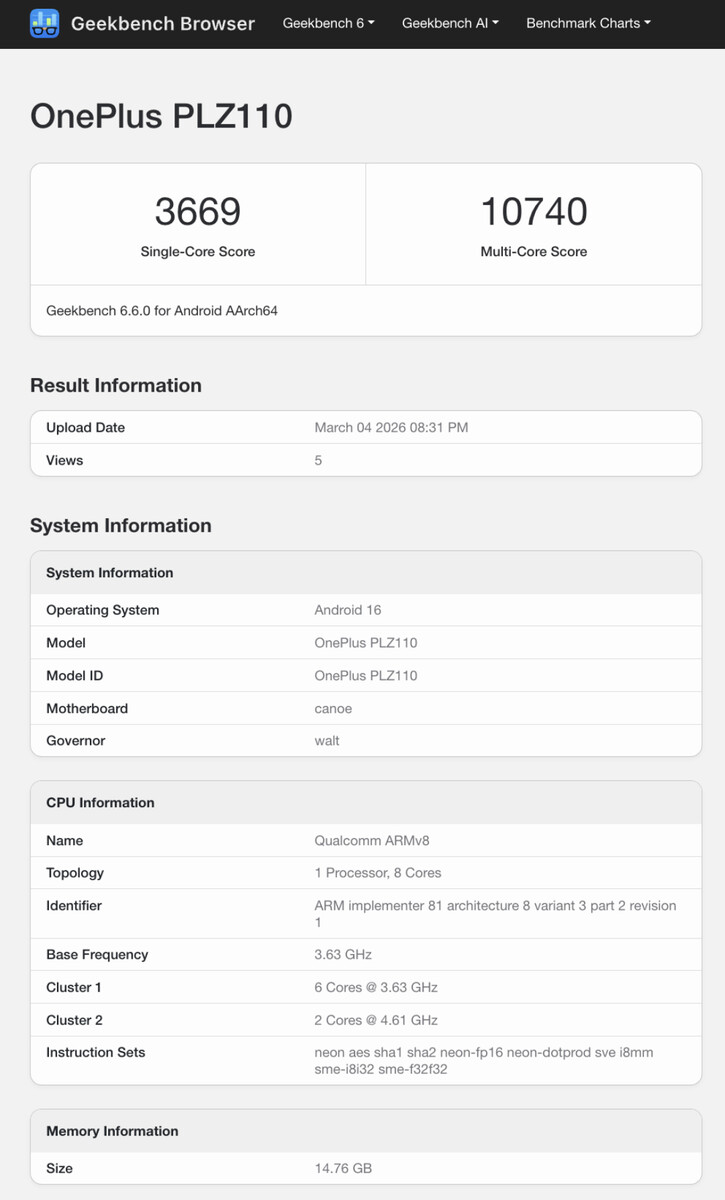The height and width of the screenshot is (1200, 725).
Task: Click the governor value walt
Action: click(x=327, y=741)
